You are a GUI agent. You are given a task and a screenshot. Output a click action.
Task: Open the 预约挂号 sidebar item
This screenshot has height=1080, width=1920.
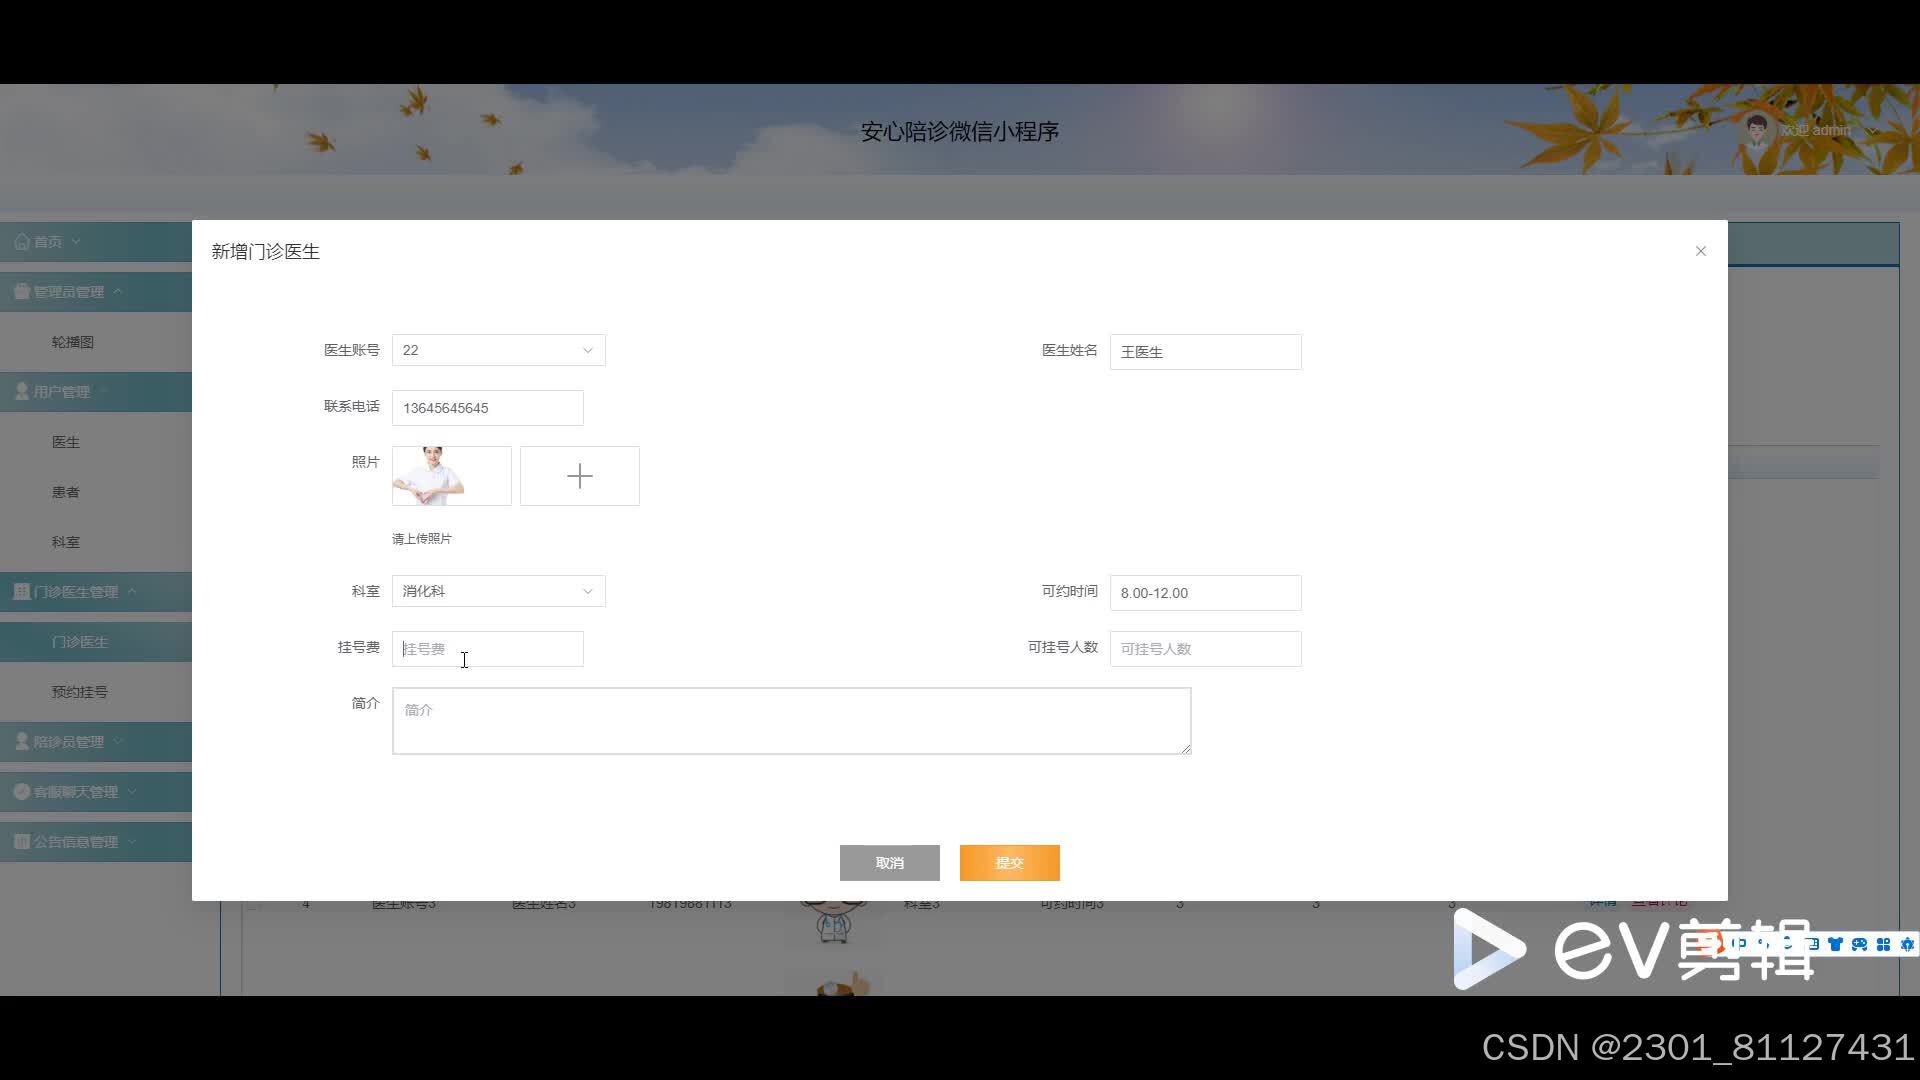[80, 692]
